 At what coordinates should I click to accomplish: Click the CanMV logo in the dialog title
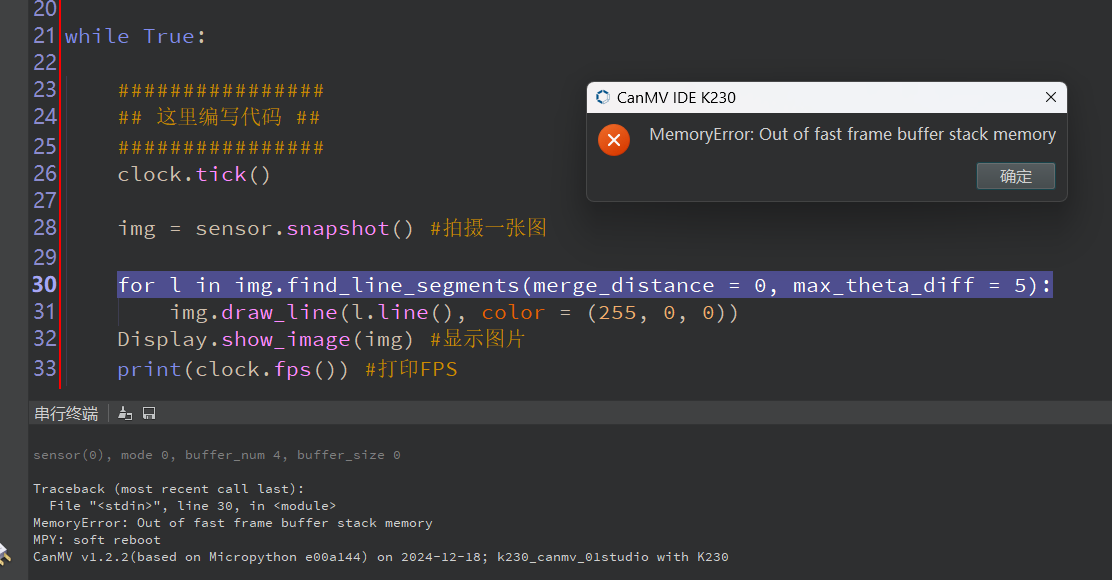(602, 97)
